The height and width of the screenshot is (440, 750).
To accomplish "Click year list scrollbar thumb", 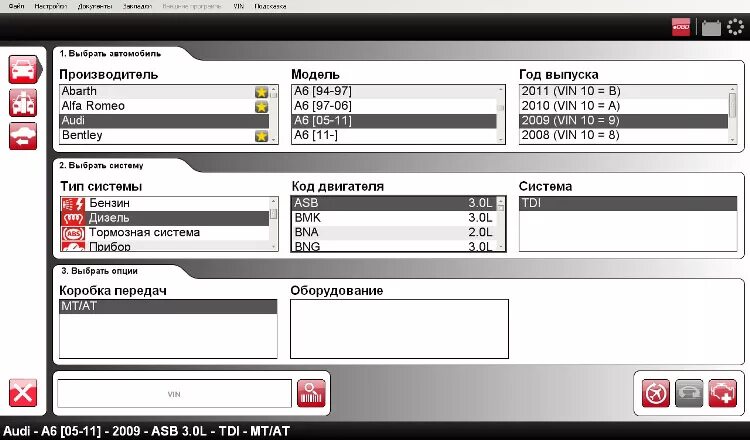I will pyautogui.click(x=732, y=105).
